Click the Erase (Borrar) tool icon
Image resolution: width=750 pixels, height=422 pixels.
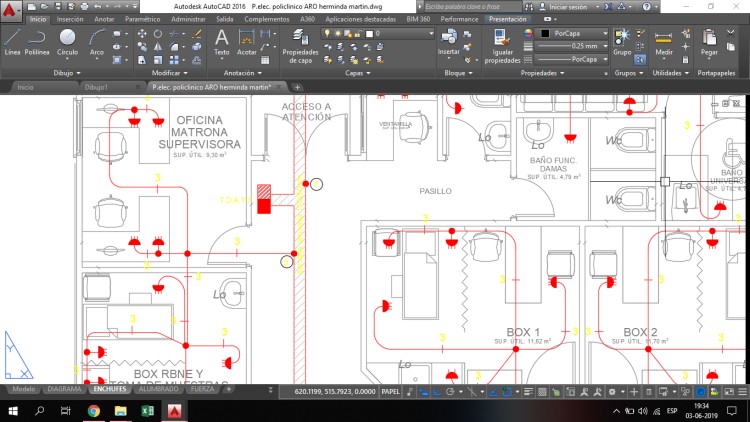click(197, 34)
